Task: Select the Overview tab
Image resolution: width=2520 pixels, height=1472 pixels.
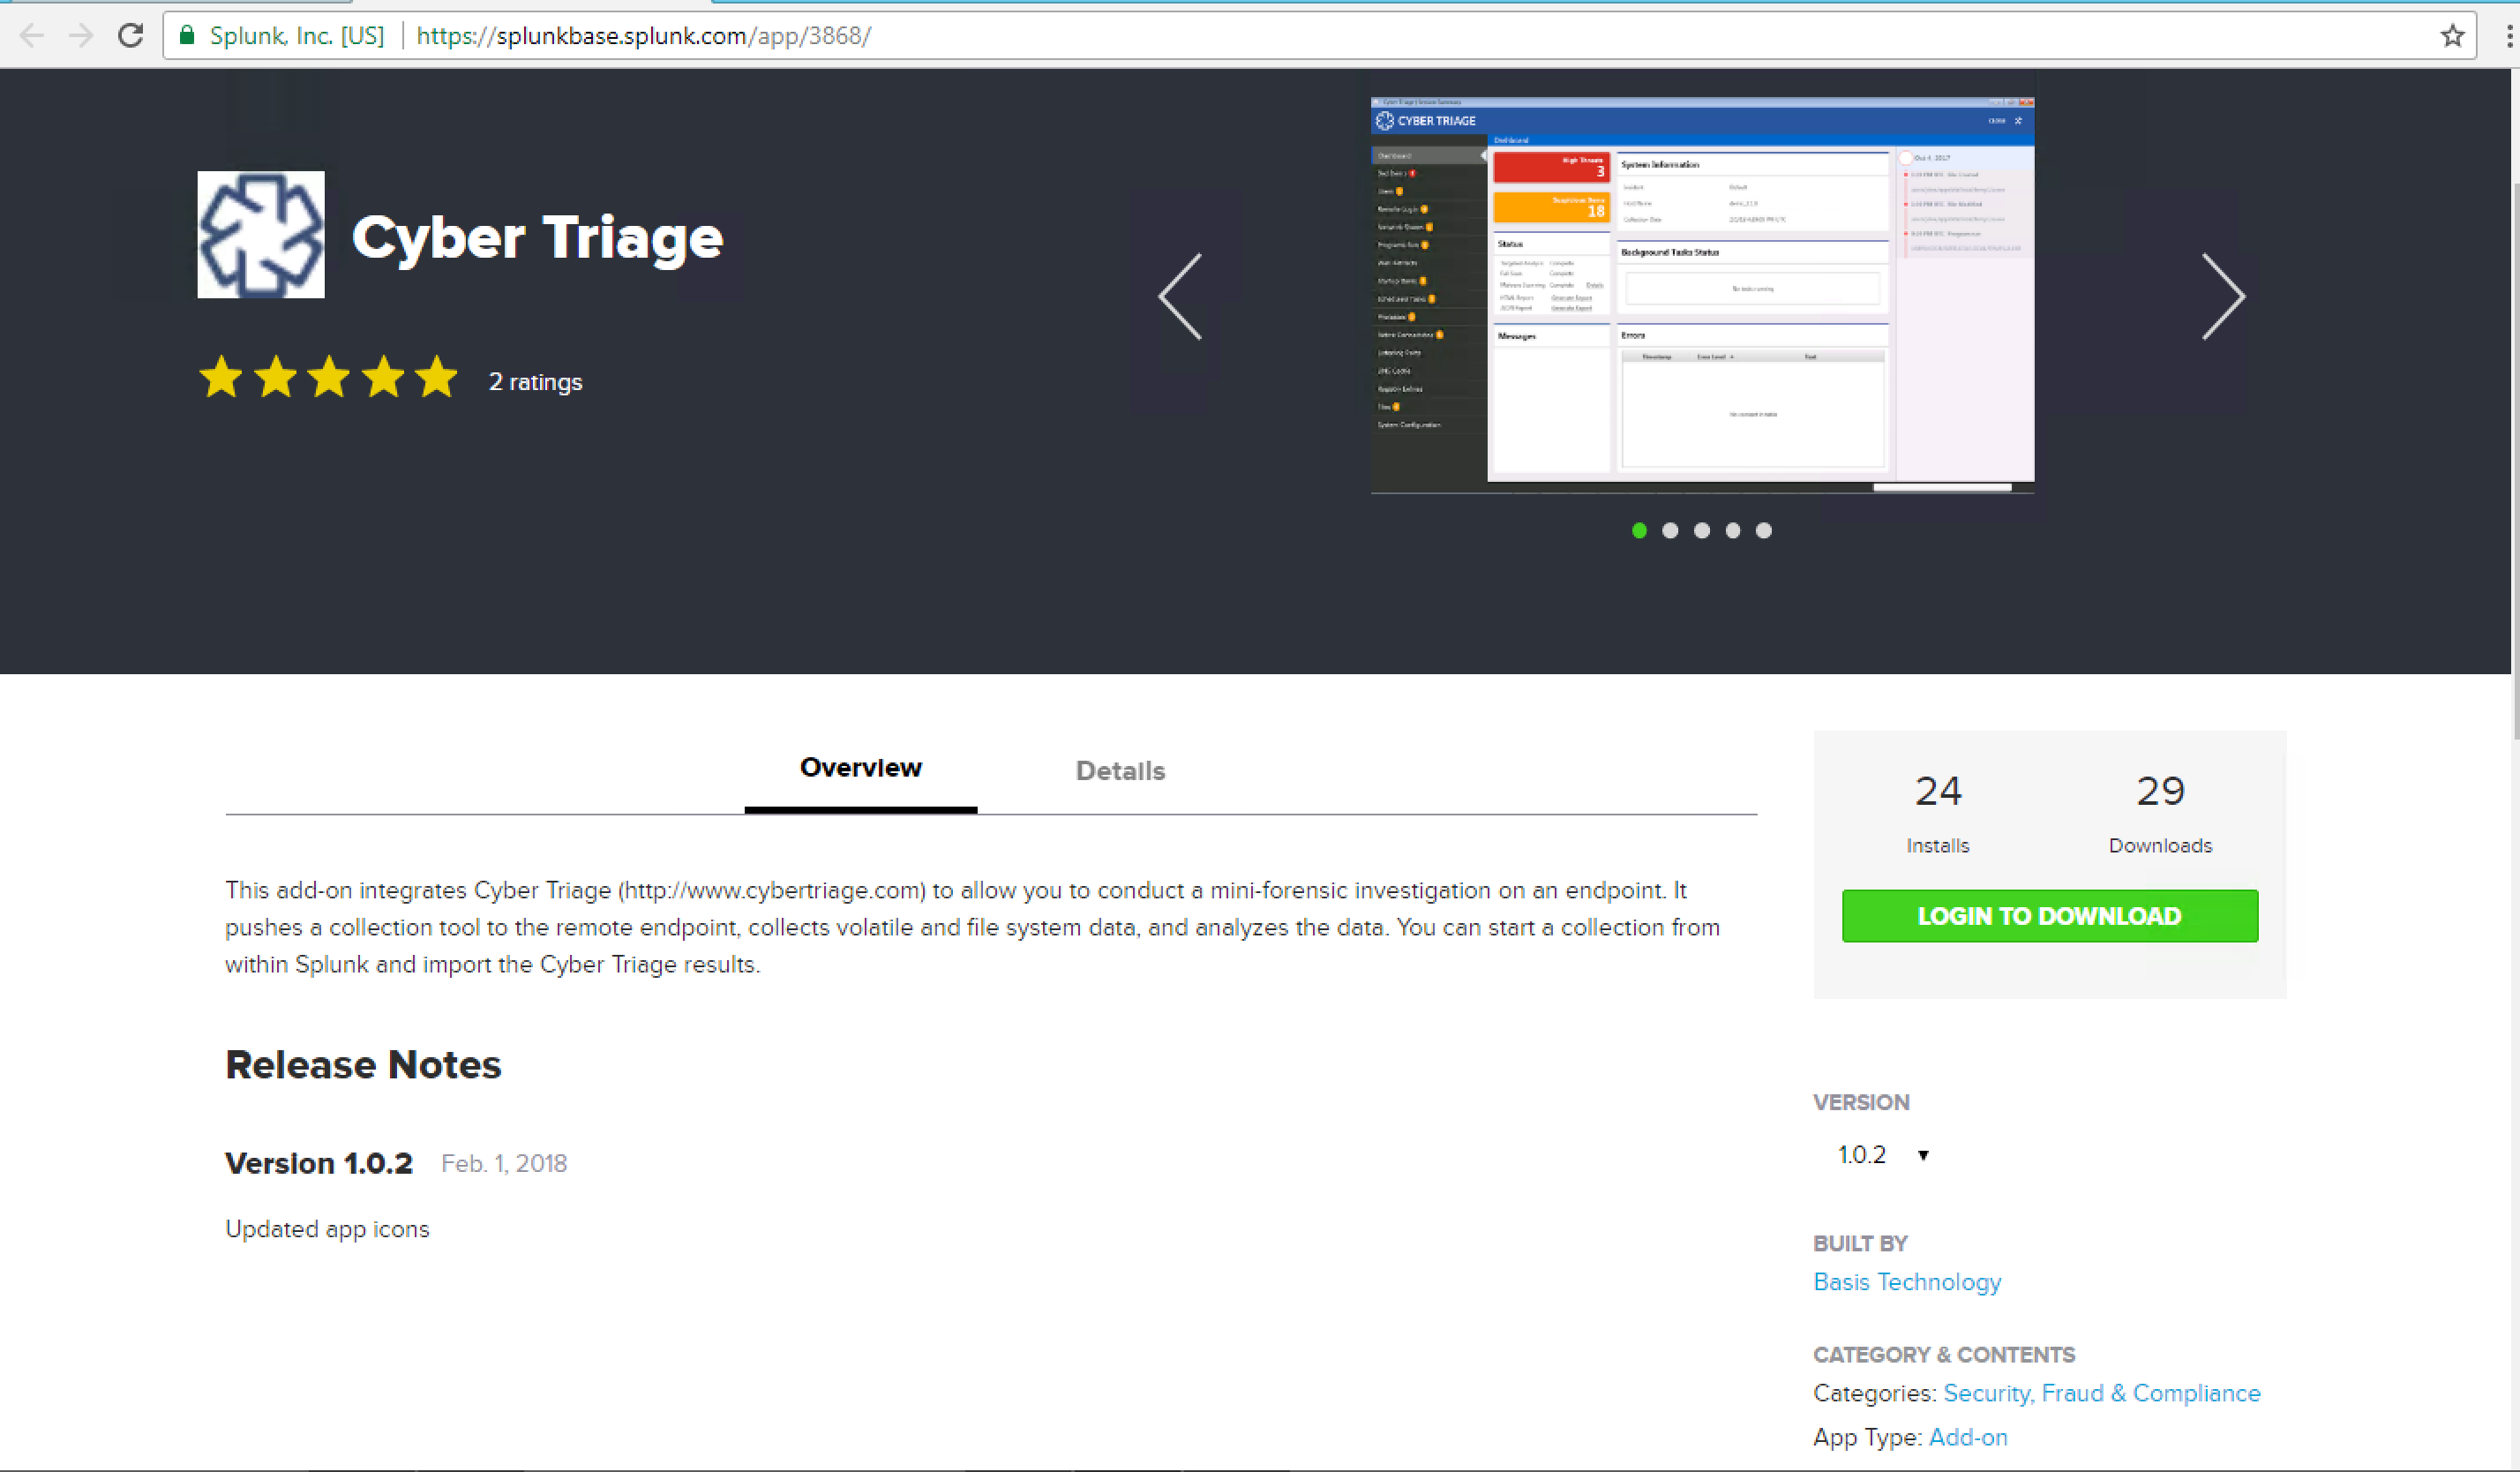Action: [861, 768]
